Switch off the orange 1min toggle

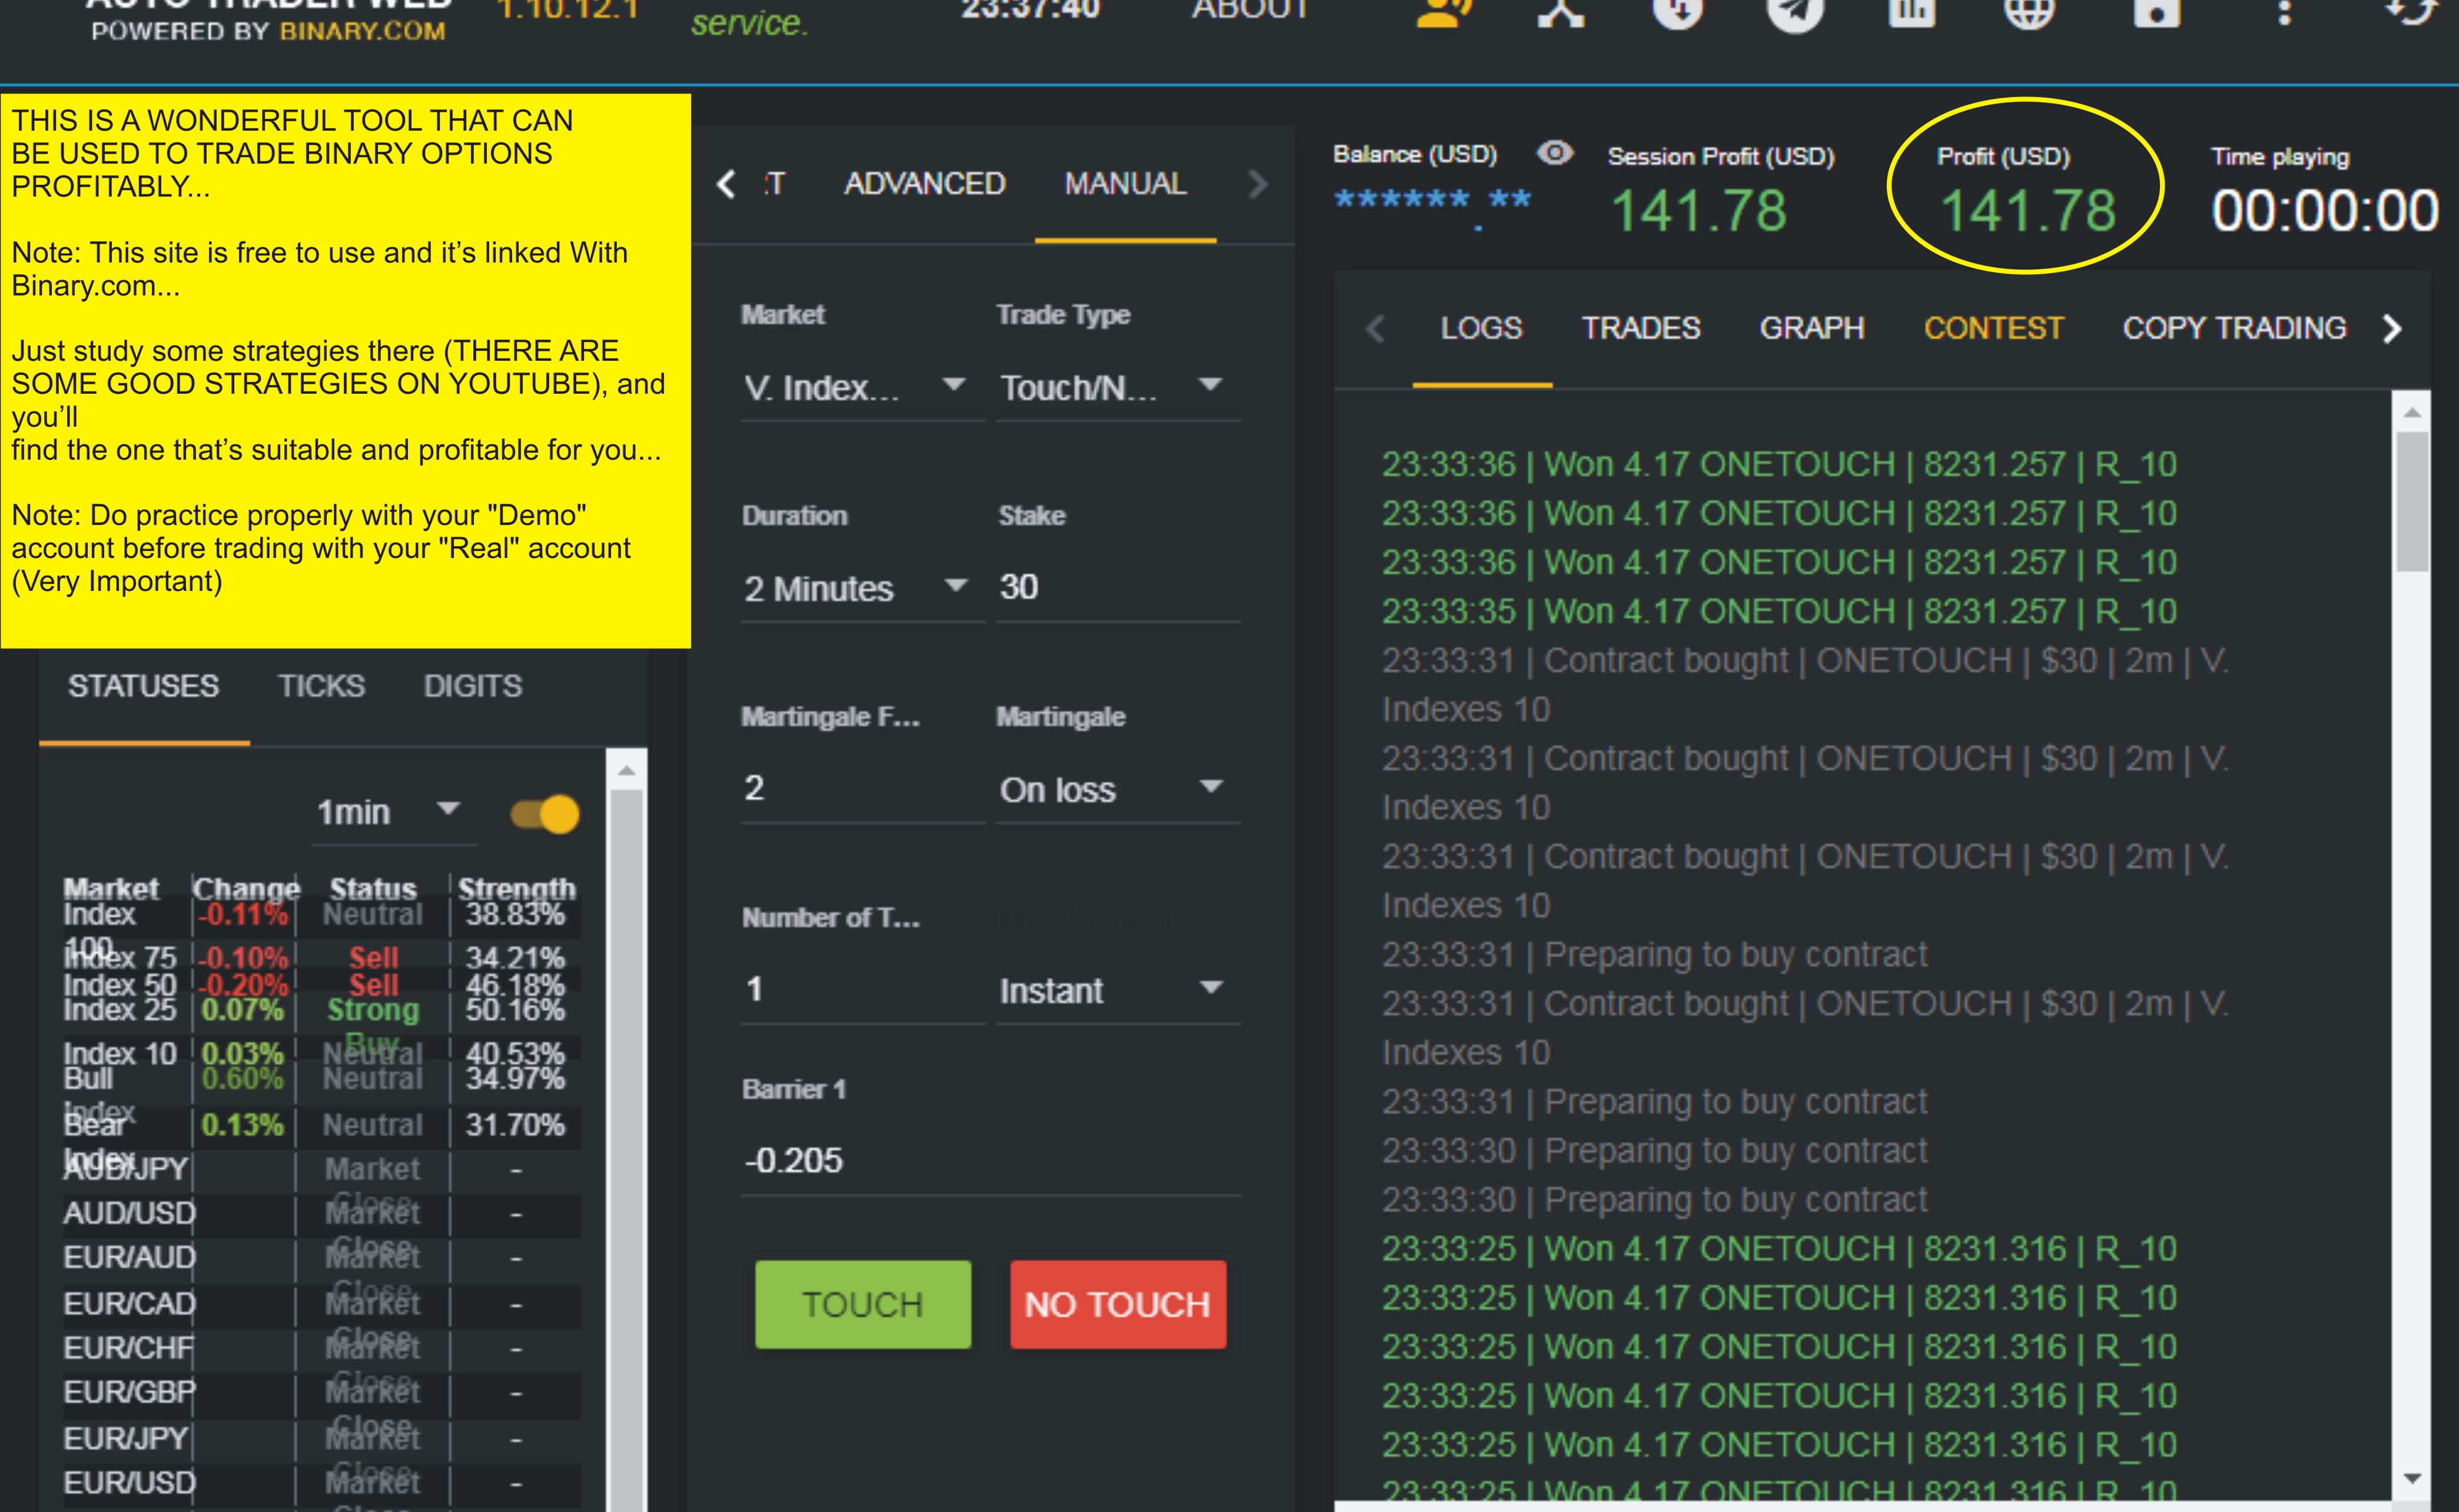click(546, 814)
